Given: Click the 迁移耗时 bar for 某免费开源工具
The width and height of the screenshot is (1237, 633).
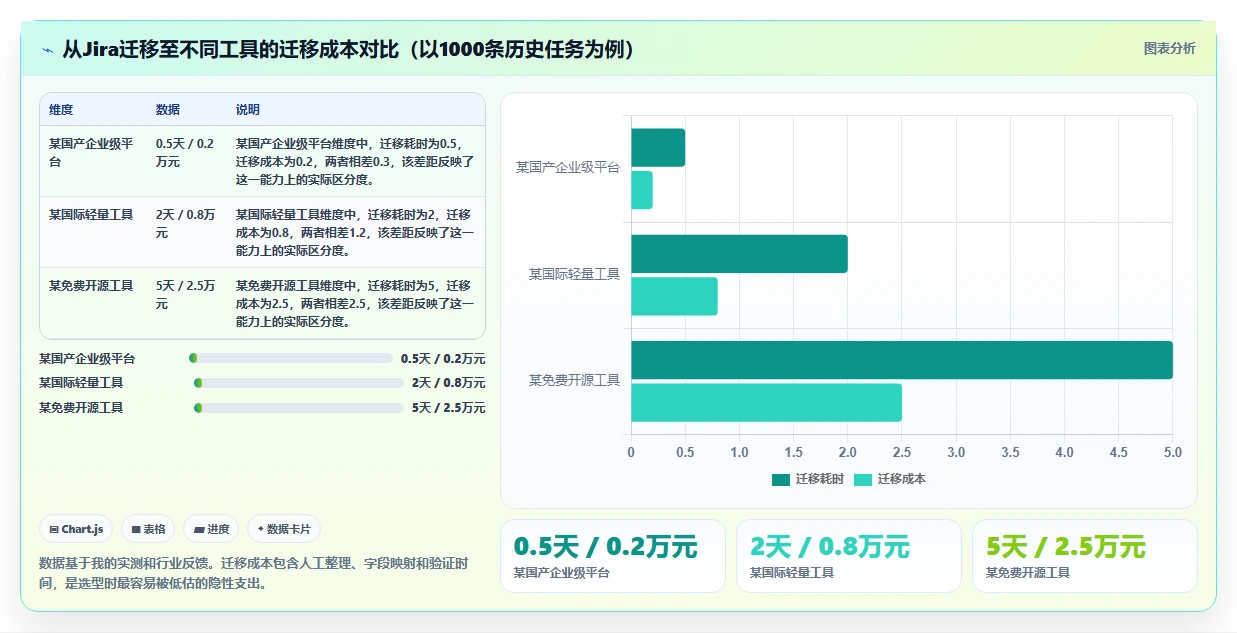Looking at the screenshot, I should click(x=902, y=360).
